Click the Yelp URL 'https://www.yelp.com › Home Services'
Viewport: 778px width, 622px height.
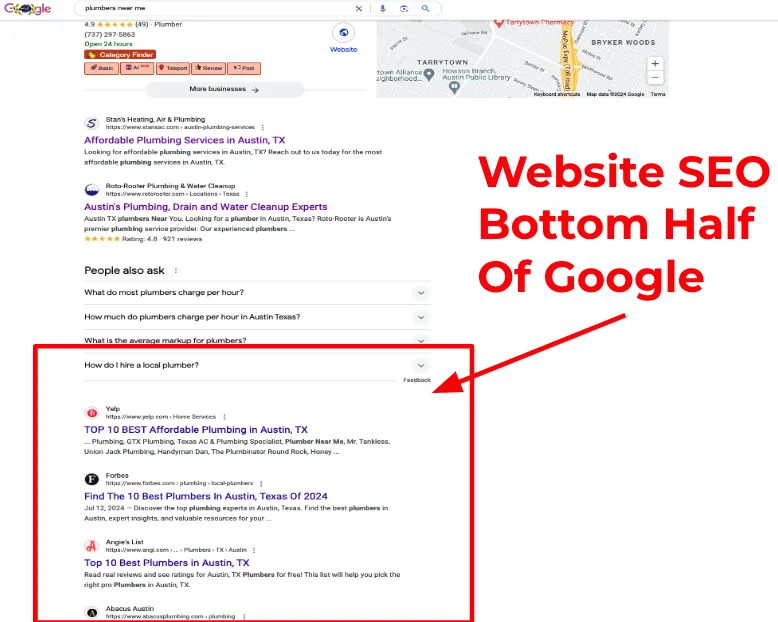(161, 417)
